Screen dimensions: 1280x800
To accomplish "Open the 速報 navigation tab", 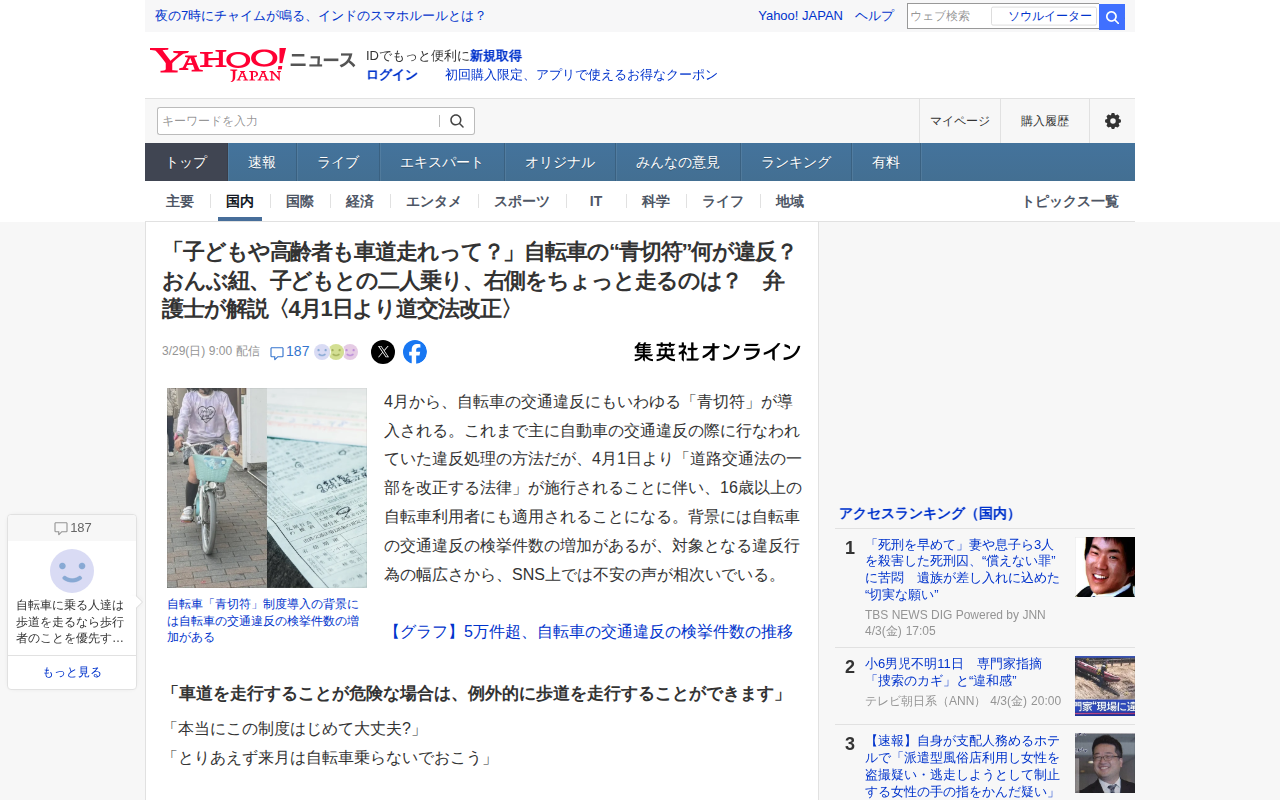I will [263, 162].
